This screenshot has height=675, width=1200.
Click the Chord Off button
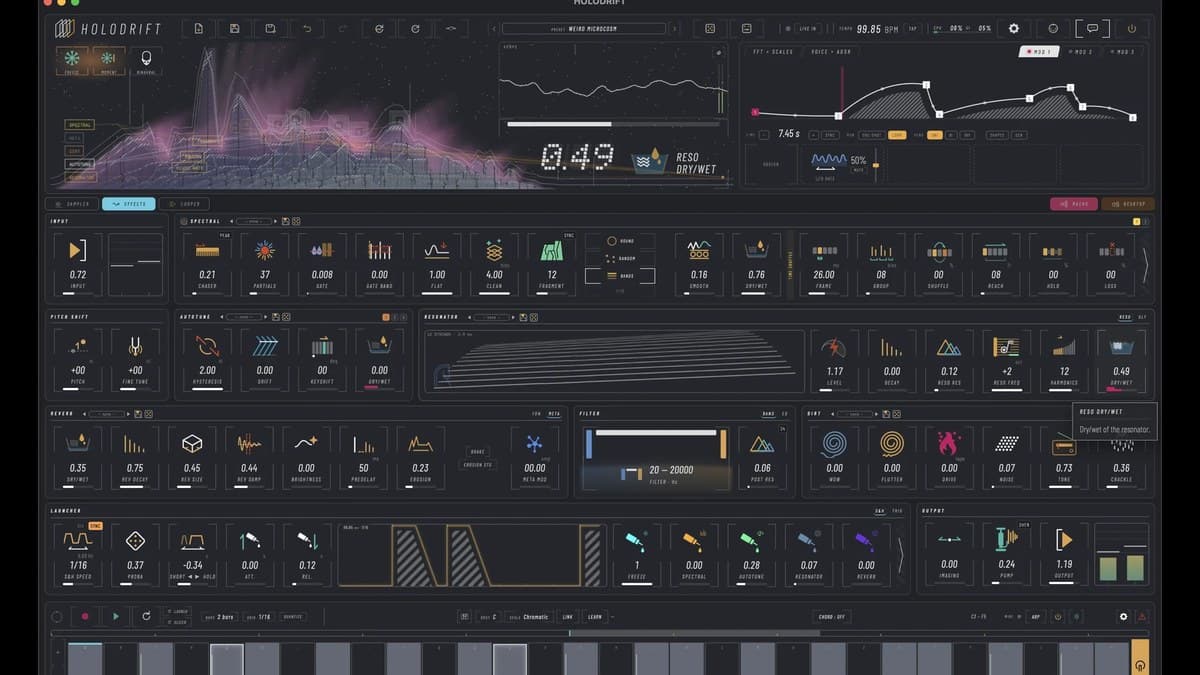(833, 617)
